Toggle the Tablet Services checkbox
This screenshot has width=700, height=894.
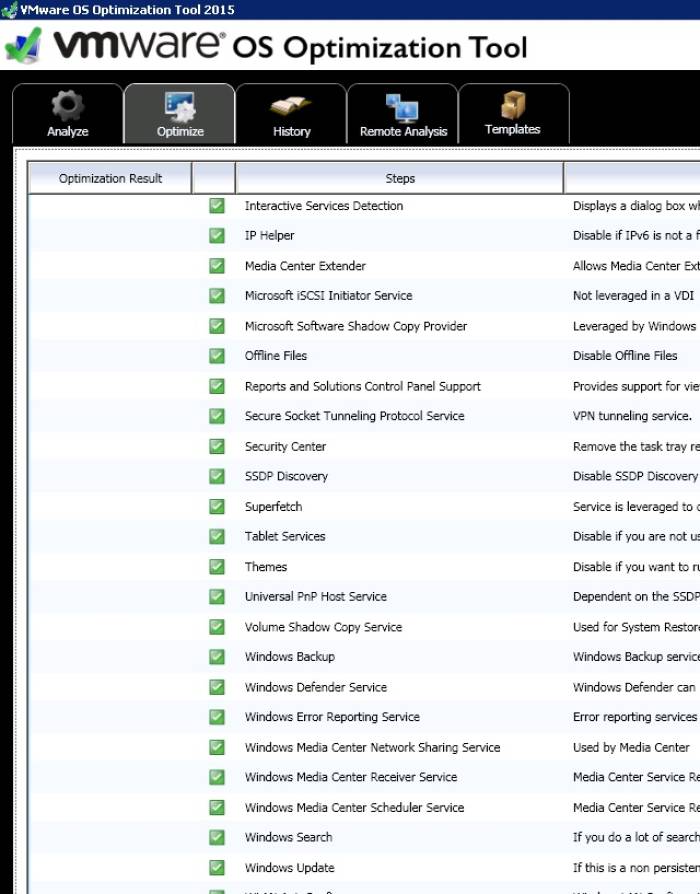click(x=217, y=537)
